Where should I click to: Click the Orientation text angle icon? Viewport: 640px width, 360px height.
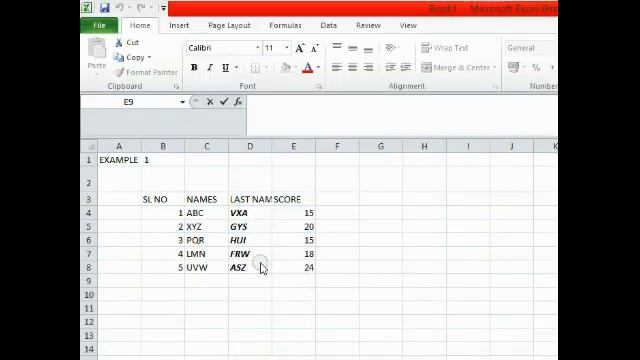pyautogui.click(x=390, y=48)
